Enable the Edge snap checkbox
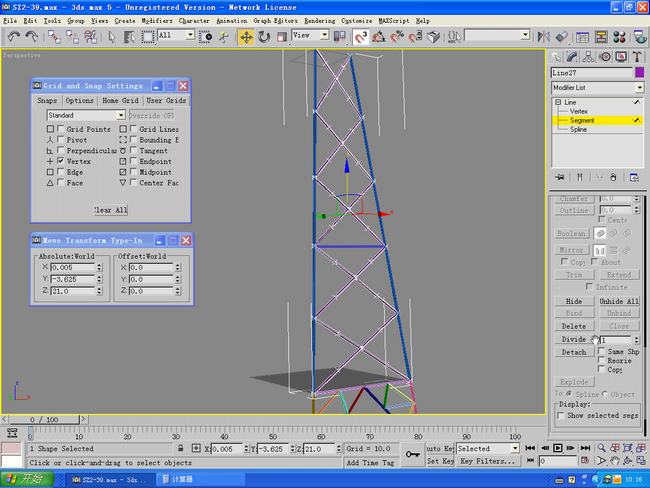 click(61, 172)
